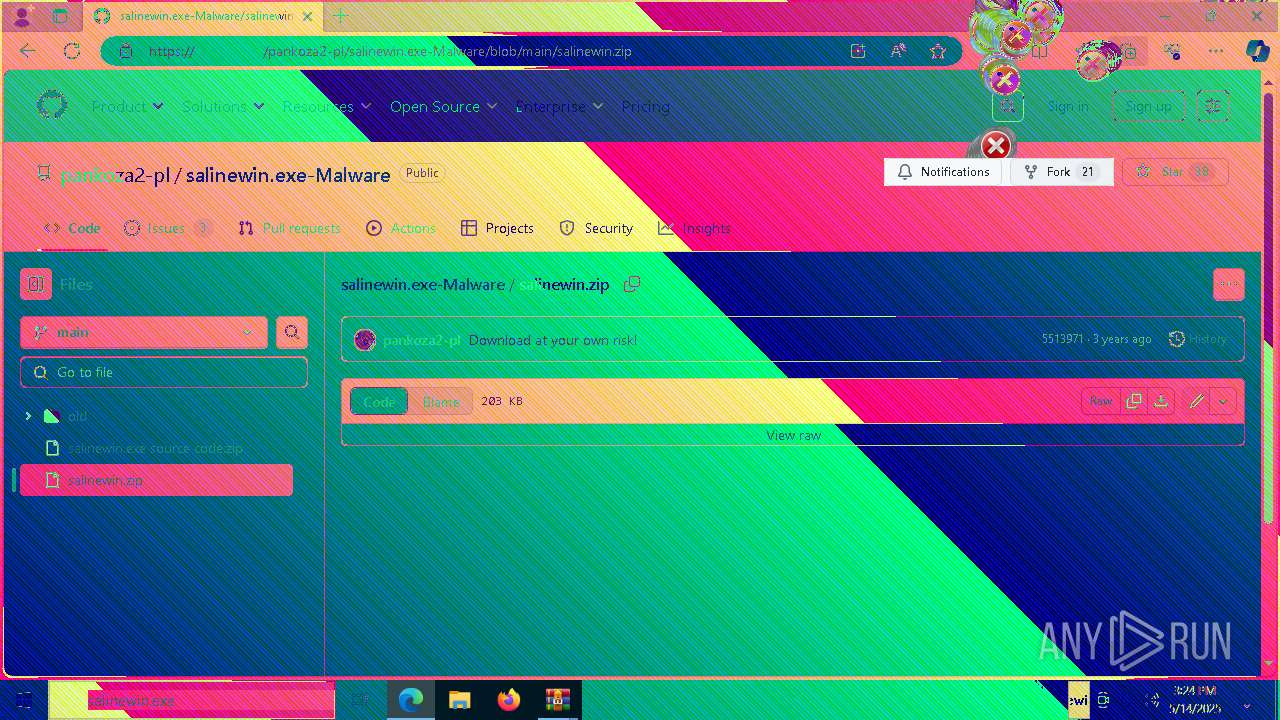The image size is (1280, 720).
Task: Click the GitHub search icon button
Action: click(x=1007, y=106)
